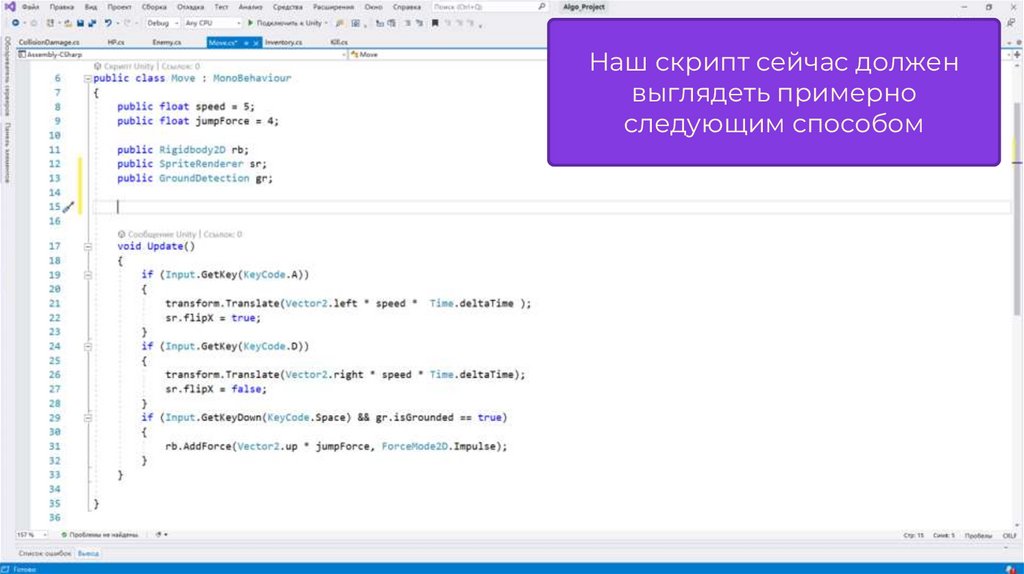
Task: Click the 'ForceMode2D' text on line 31
Action: 415,447
